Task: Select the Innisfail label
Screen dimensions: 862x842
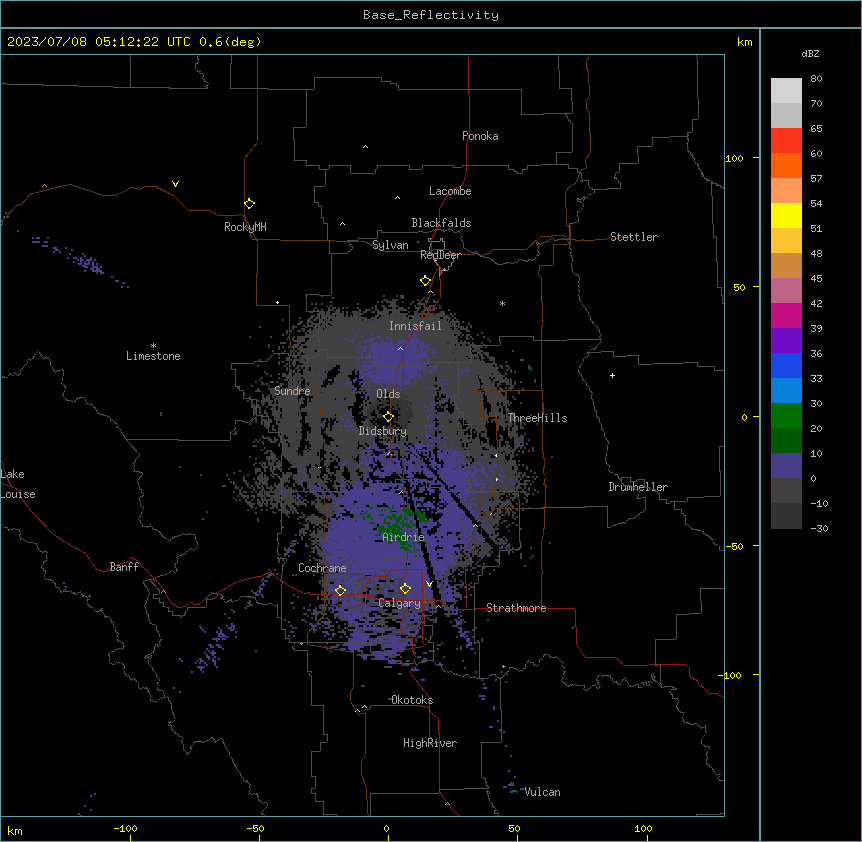Action: (x=415, y=326)
